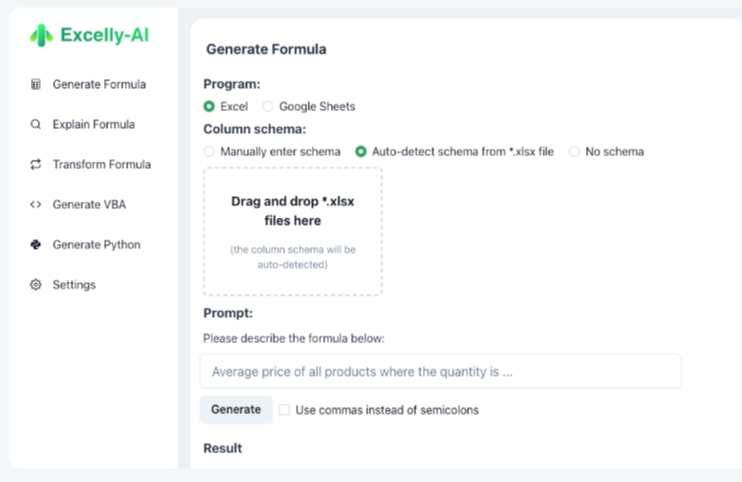Choose Manually enter schema option
Viewport: 742px width, 482px height.
(209, 152)
